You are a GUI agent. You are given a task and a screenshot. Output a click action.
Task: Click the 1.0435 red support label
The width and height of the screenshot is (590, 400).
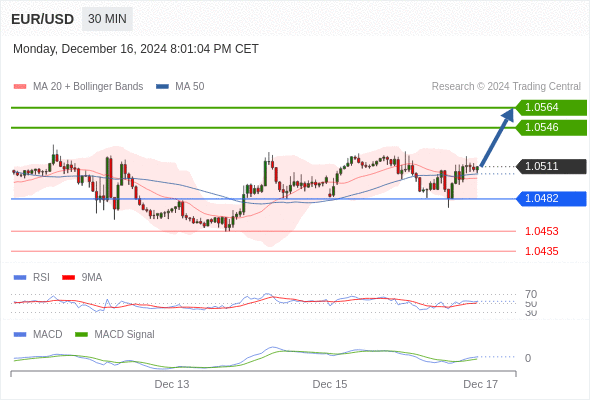click(x=541, y=251)
